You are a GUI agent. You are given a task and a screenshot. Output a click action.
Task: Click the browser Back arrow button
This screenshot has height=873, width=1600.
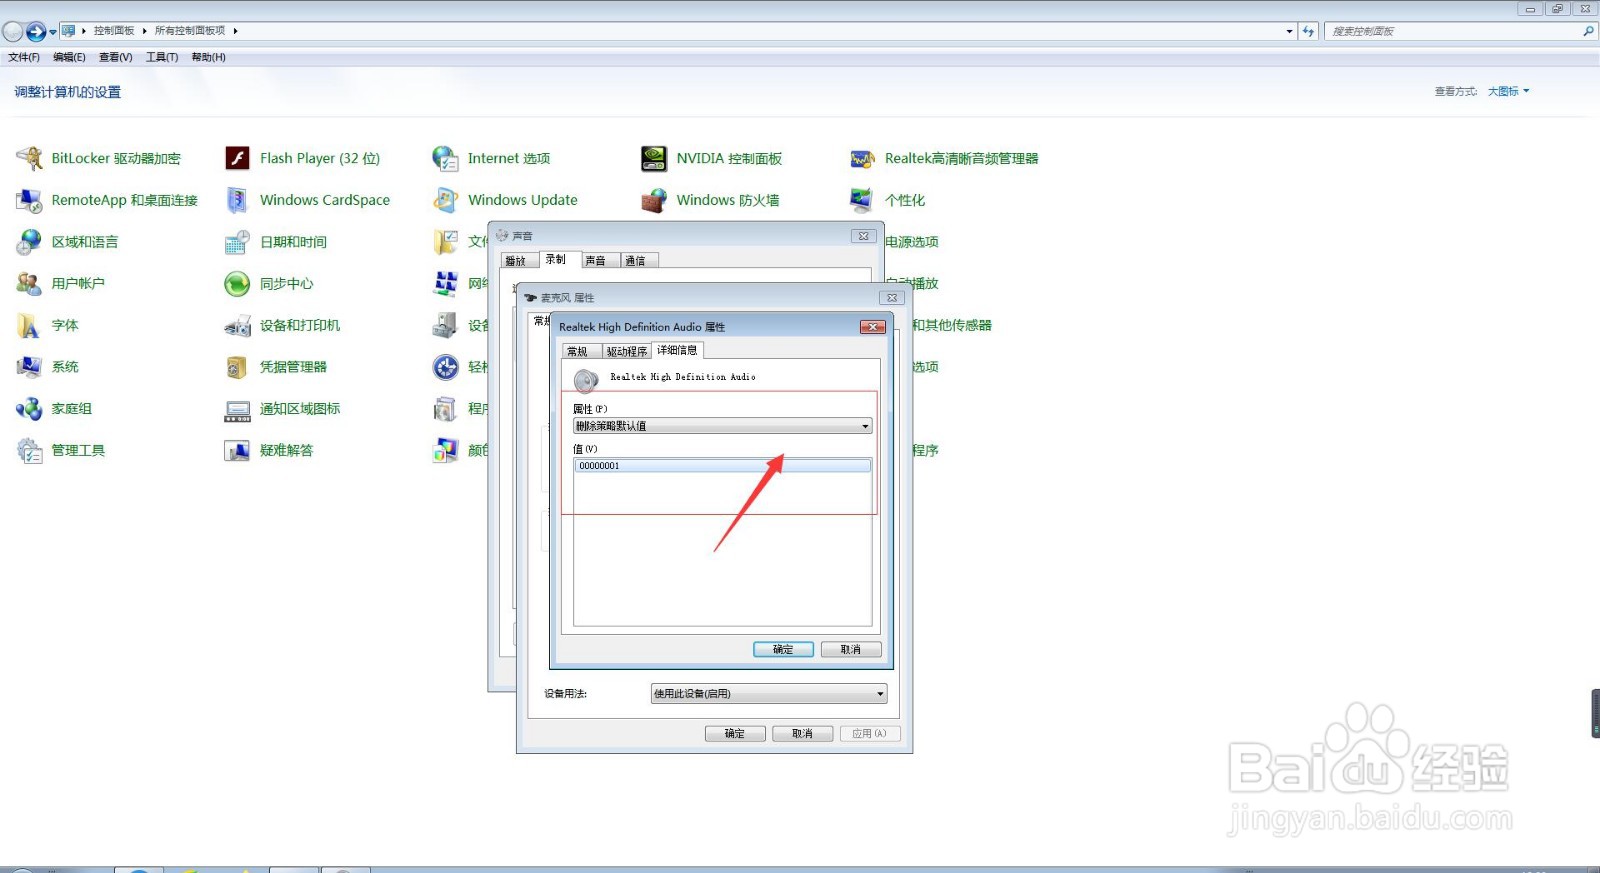point(13,31)
